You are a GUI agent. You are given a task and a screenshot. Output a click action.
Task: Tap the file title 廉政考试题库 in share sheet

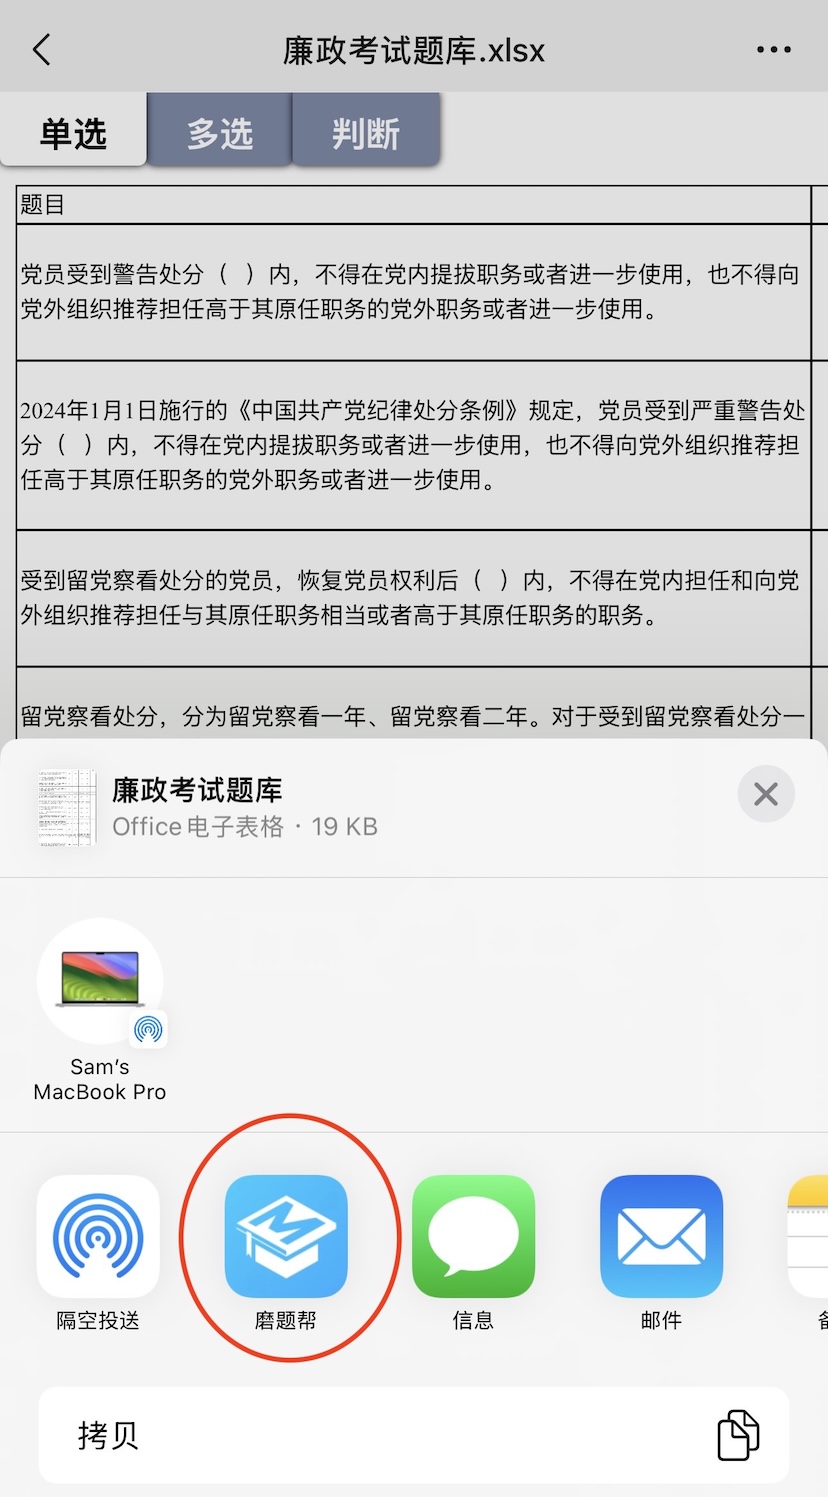pyautogui.click(x=197, y=790)
